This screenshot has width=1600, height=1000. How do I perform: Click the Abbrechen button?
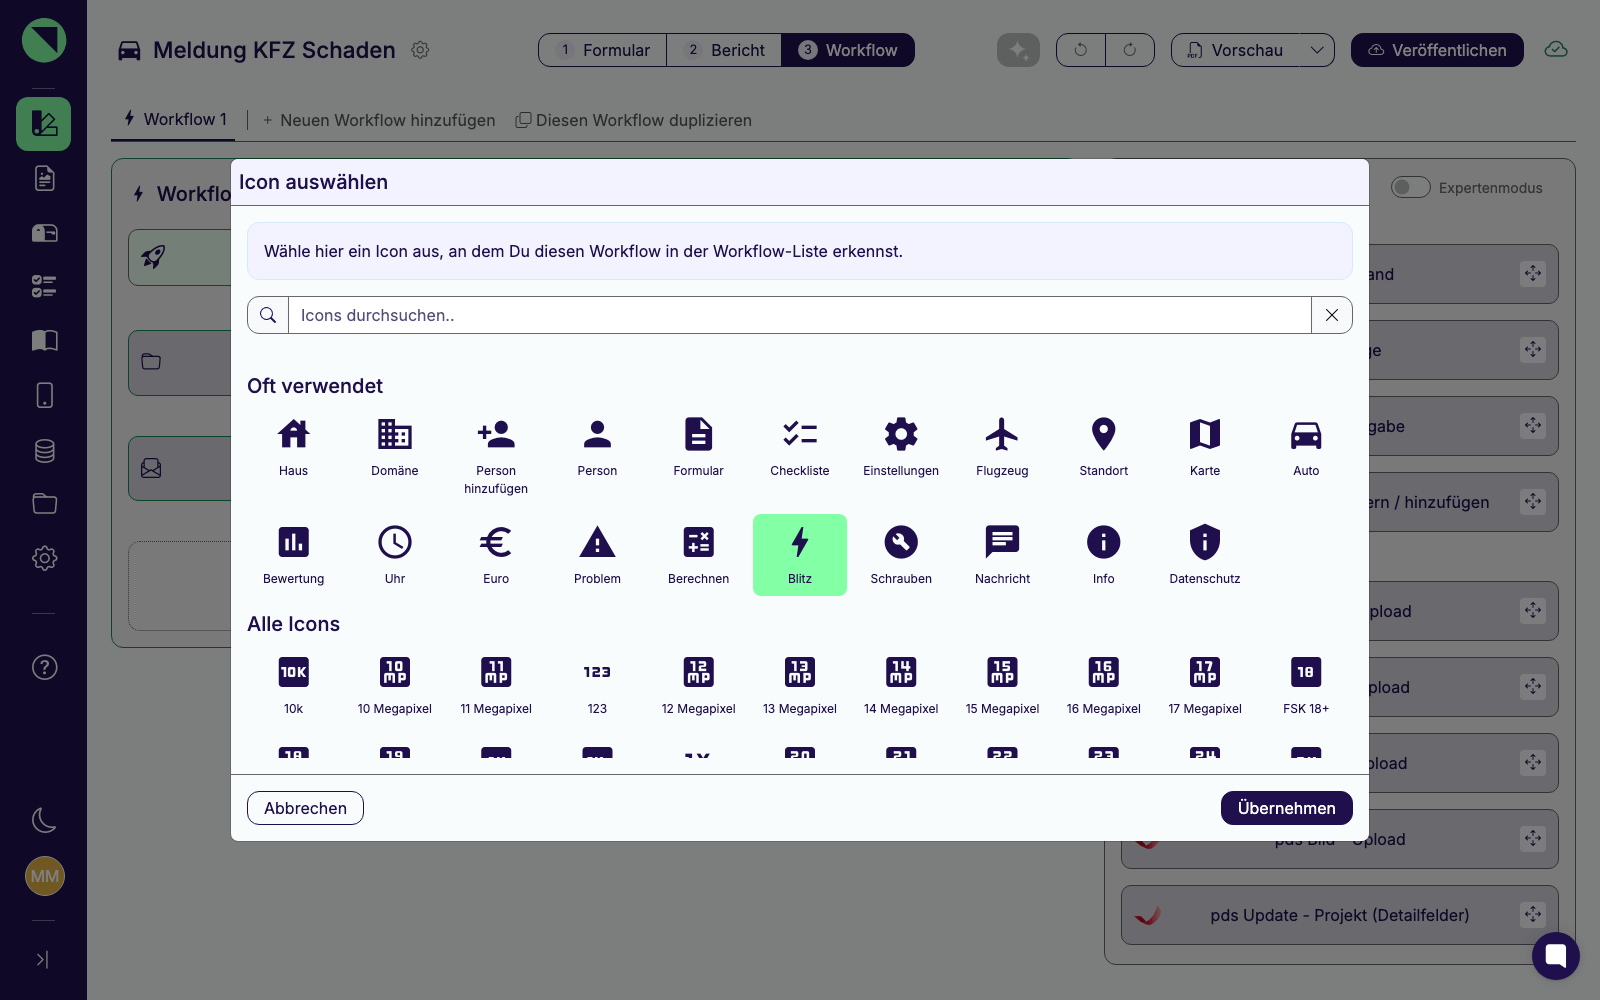point(305,808)
